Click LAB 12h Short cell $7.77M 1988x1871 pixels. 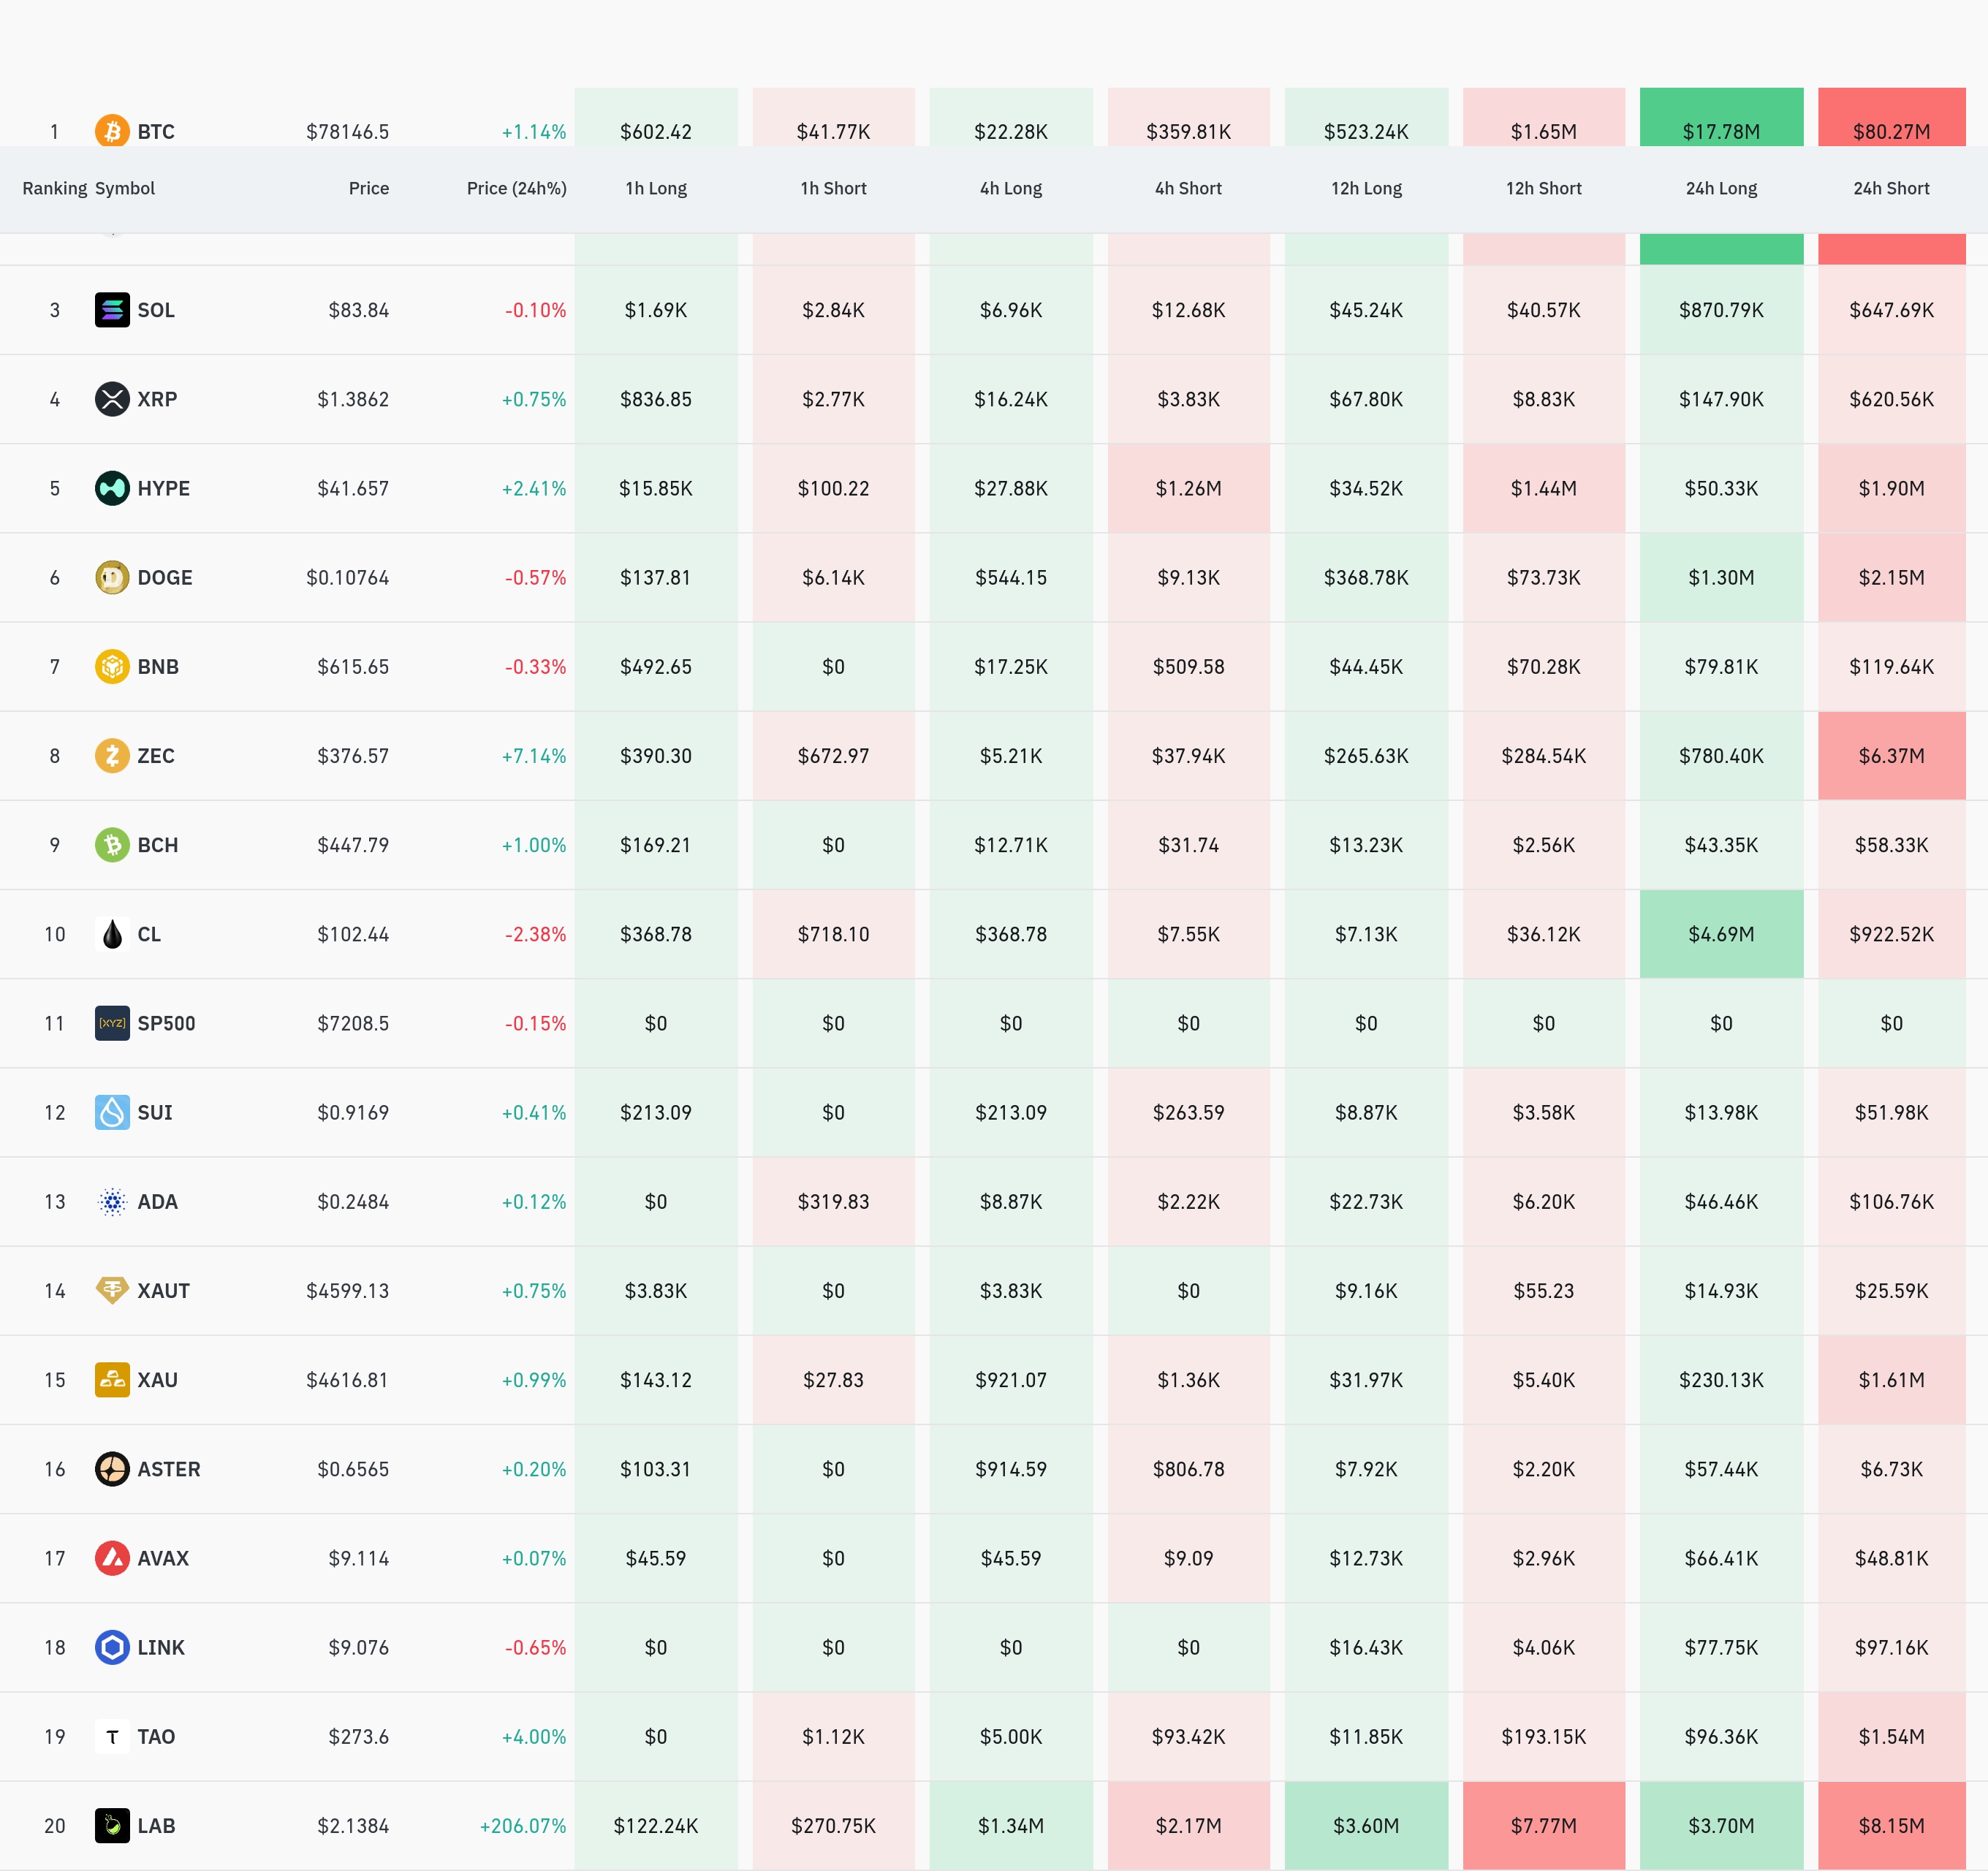click(x=1544, y=1825)
